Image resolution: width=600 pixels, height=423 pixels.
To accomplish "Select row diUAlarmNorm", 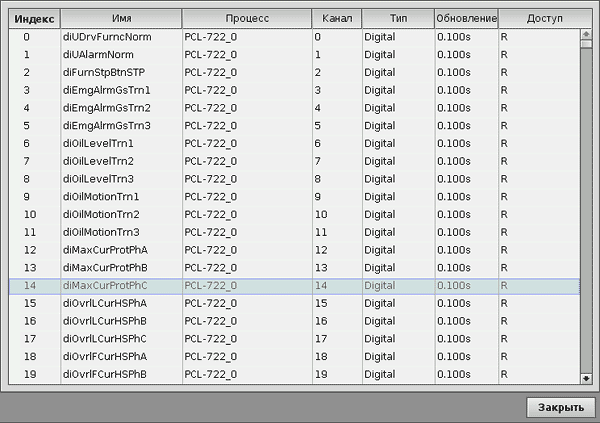I will pos(294,55).
